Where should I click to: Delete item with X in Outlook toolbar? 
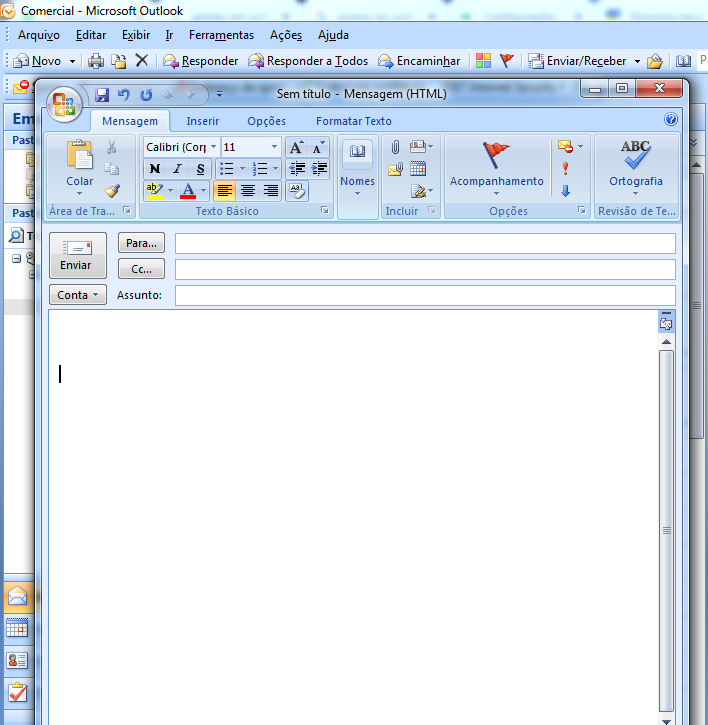click(x=142, y=61)
